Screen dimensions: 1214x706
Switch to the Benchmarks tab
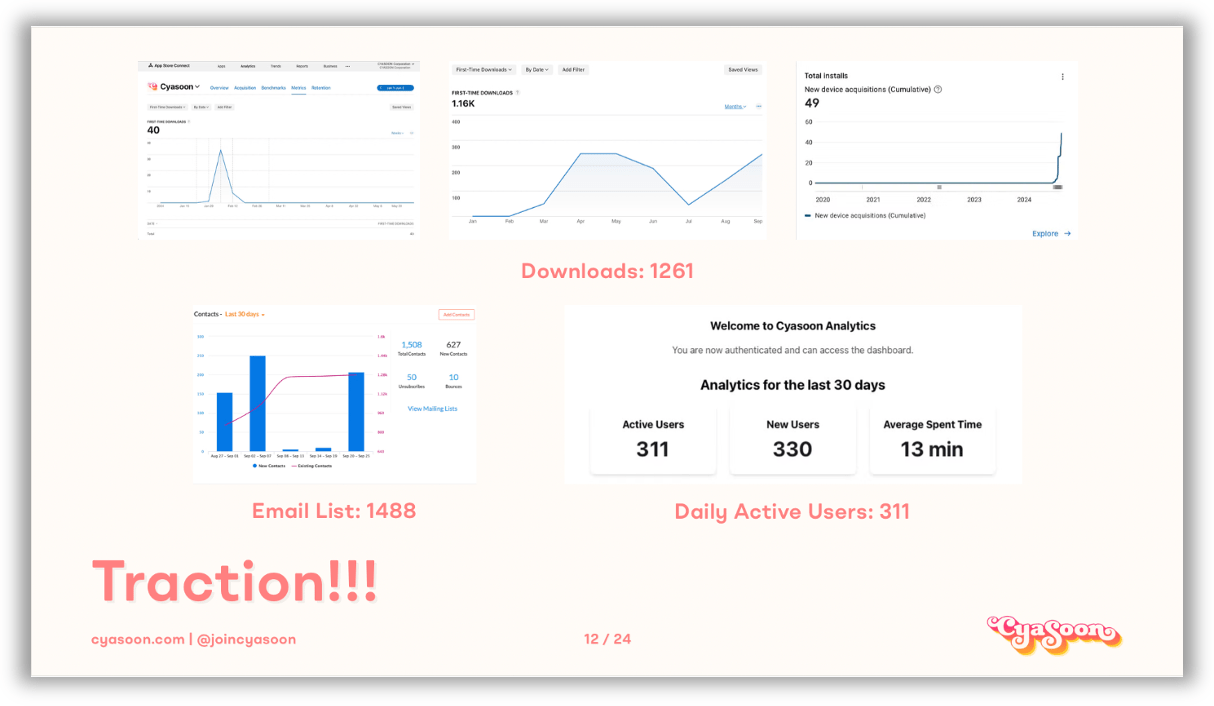click(273, 88)
